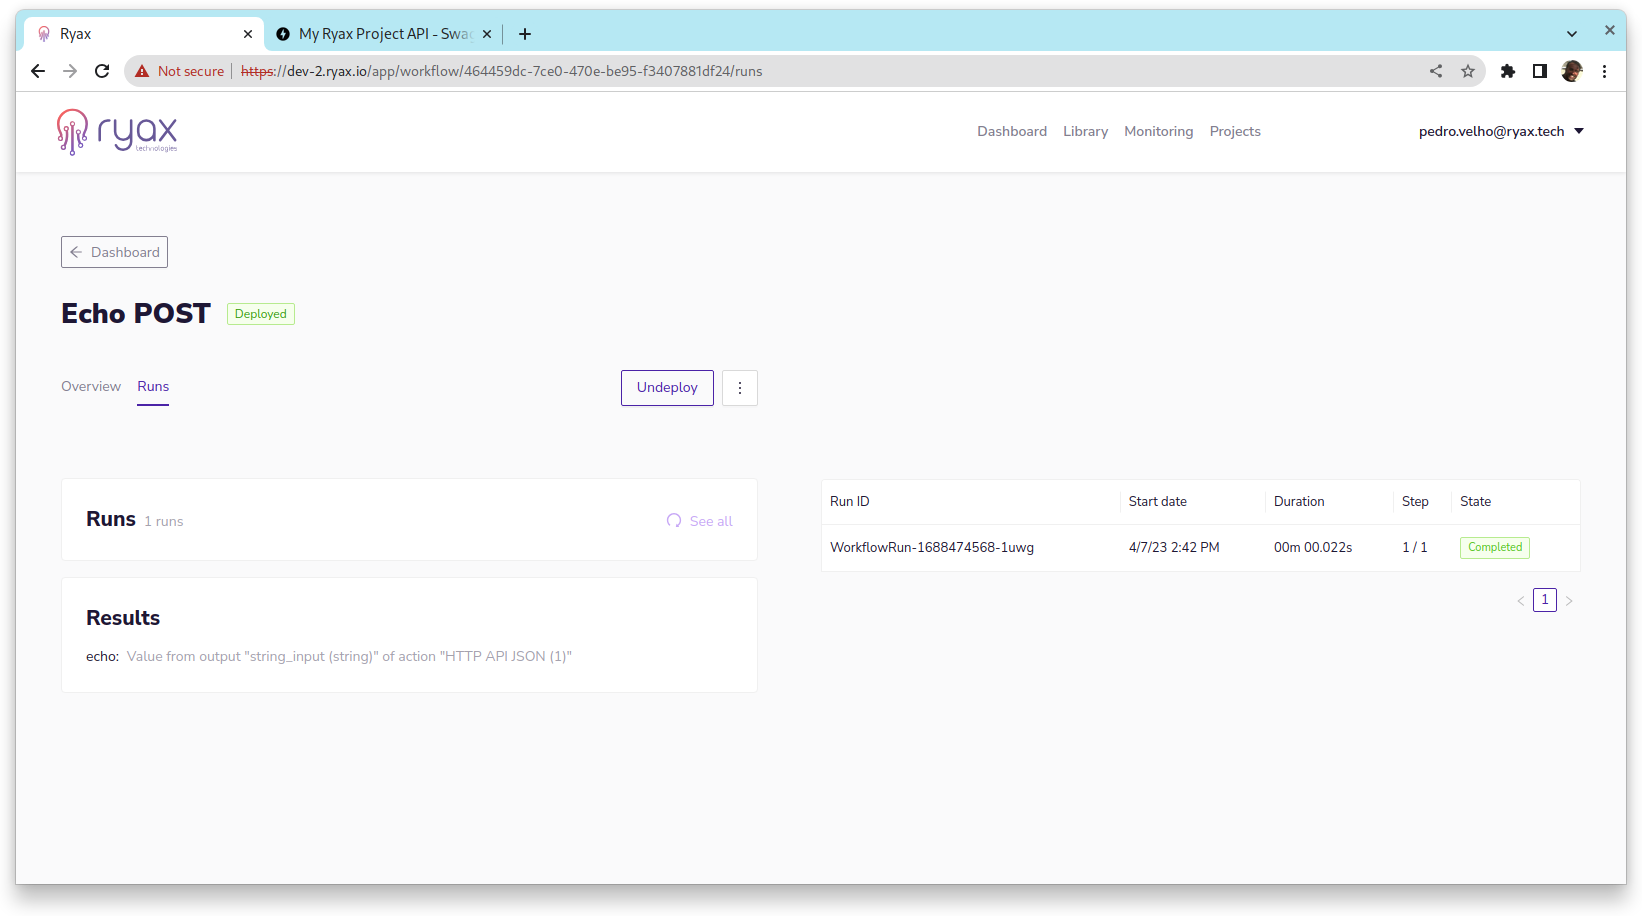The width and height of the screenshot is (1642, 916).
Task: Expand the browser tab search chevron
Action: 1572,34
